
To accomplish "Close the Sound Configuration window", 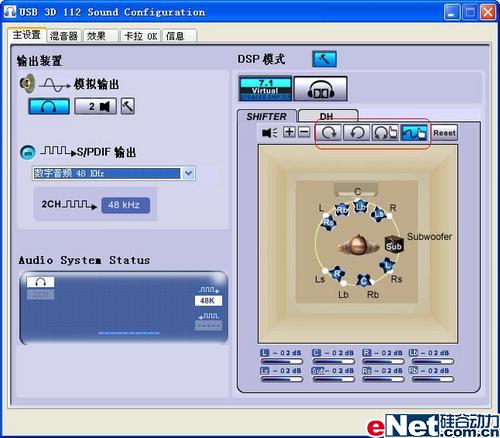I will [487, 12].
